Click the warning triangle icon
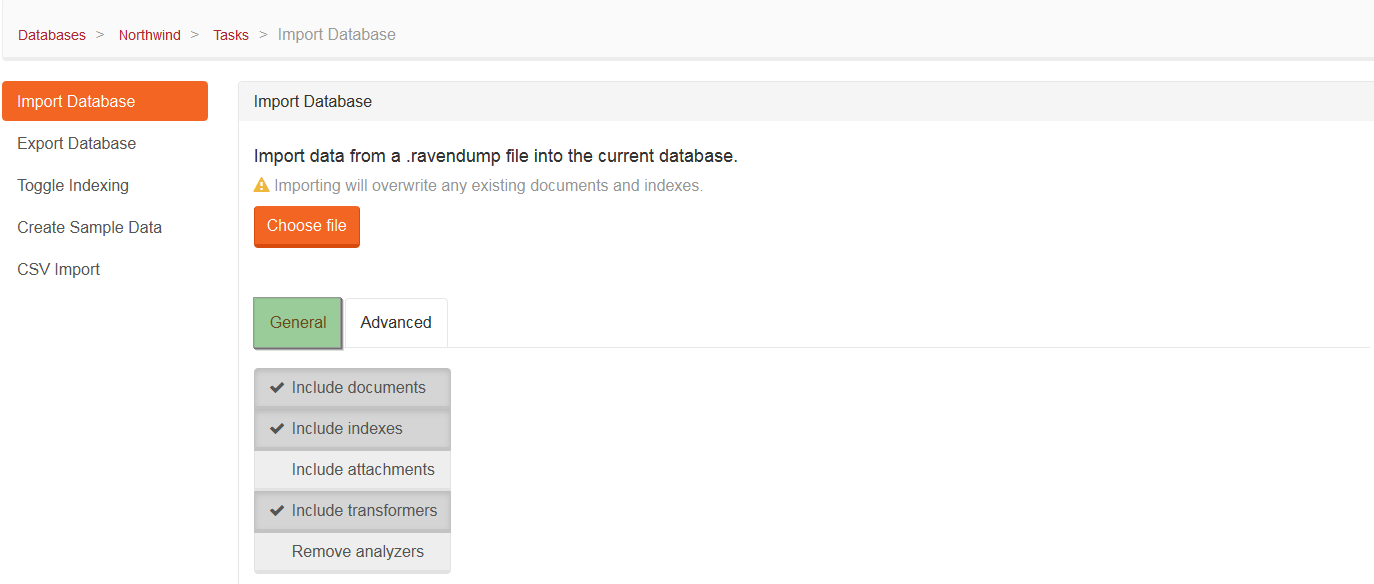This screenshot has height=584, width=1374. pyautogui.click(x=262, y=185)
